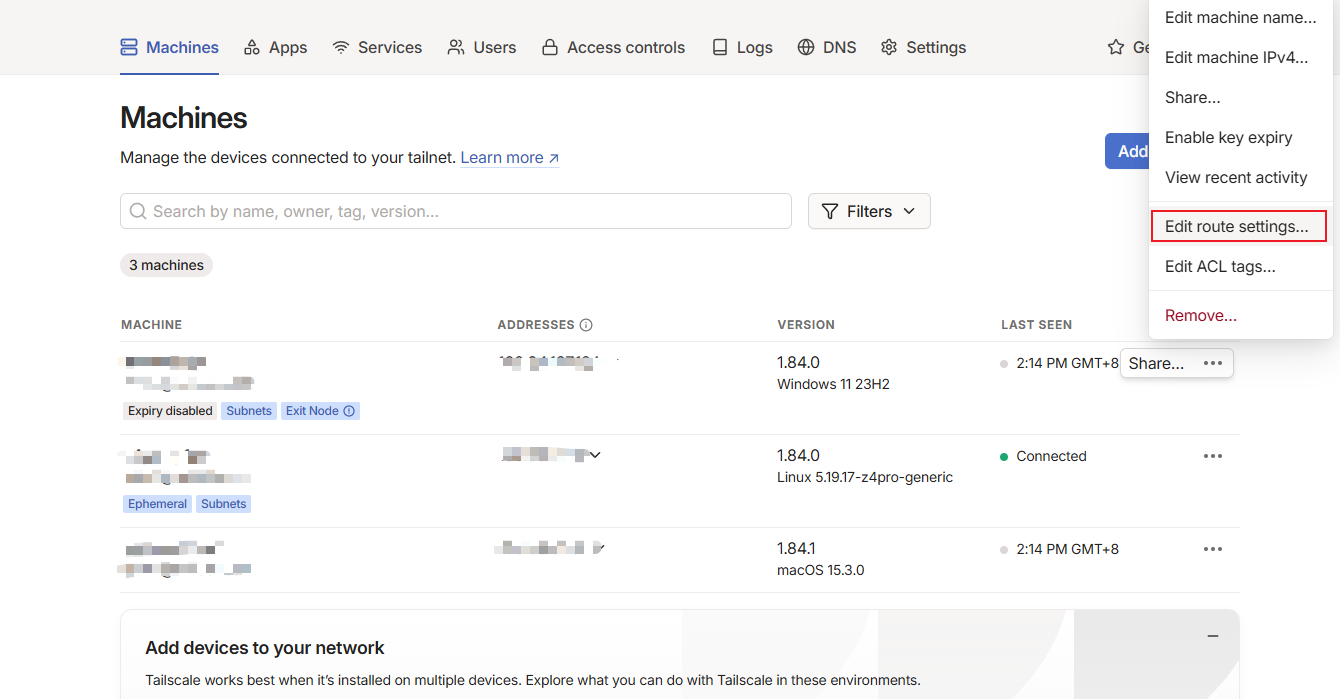Switch to the Users tab
Image resolution: width=1340 pixels, height=699 pixels.
(x=482, y=47)
